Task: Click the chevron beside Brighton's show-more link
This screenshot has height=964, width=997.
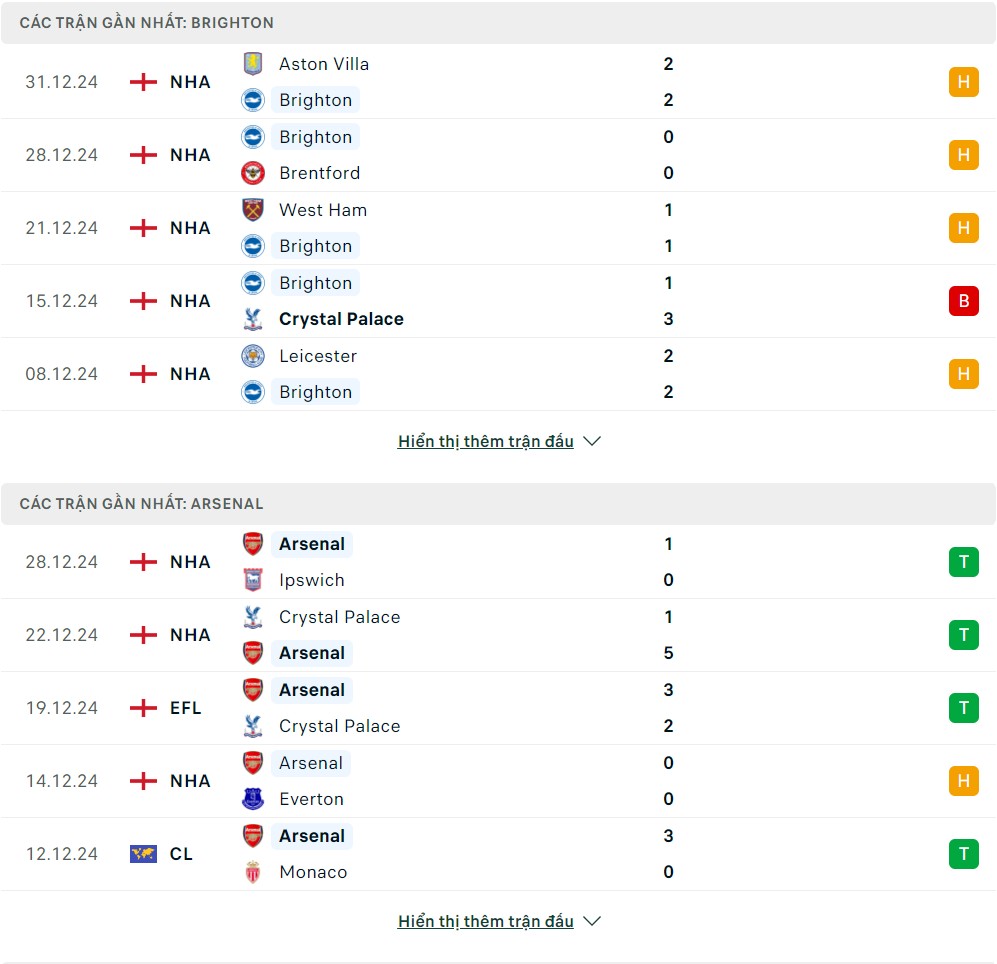Action: (x=592, y=441)
